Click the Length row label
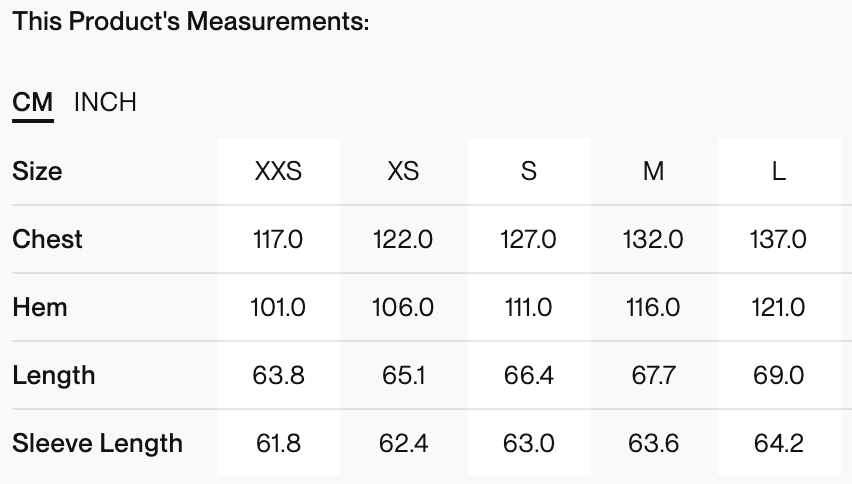 click(54, 375)
